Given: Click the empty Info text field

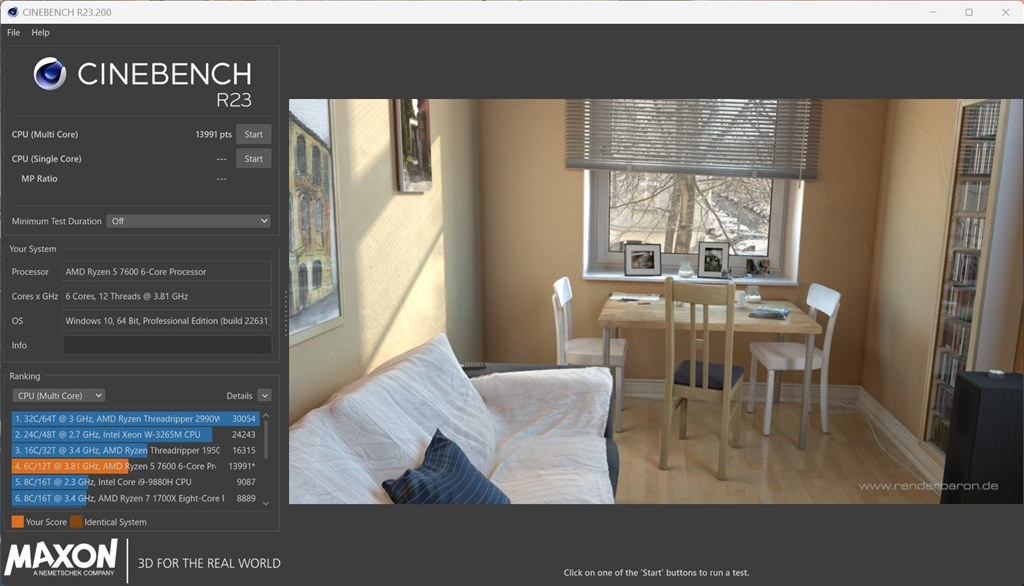Looking at the screenshot, I should (167, 345).
